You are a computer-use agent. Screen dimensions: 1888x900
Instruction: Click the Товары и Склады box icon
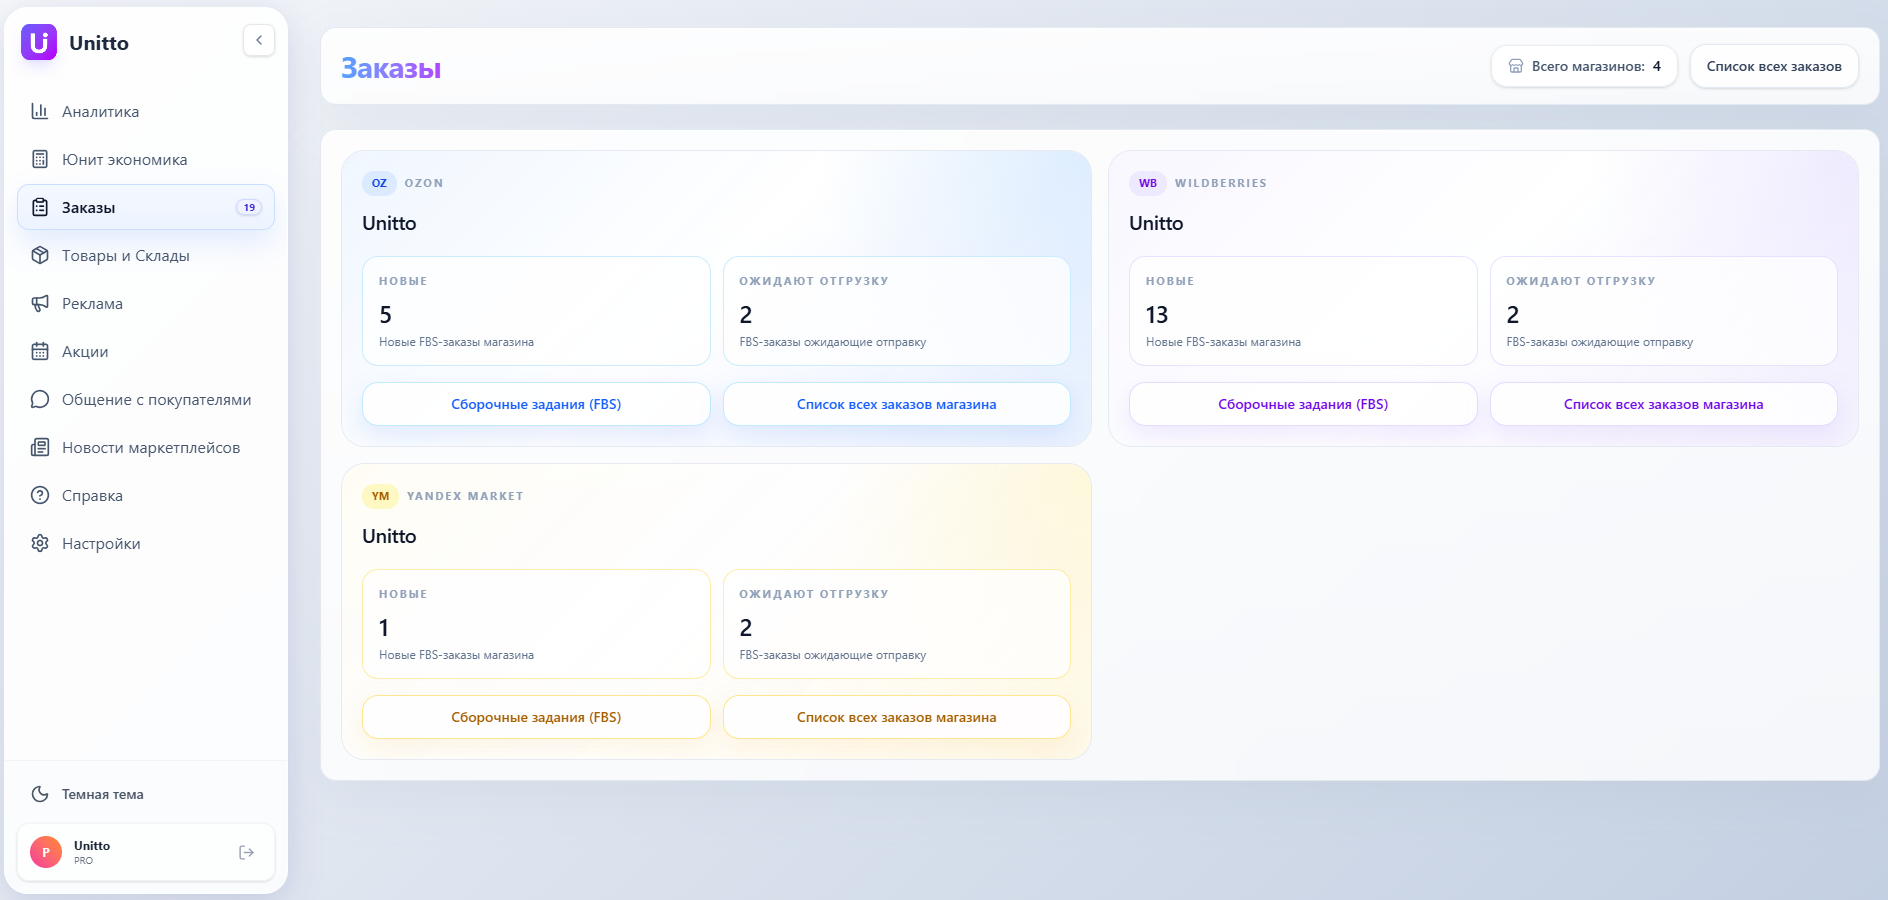[x=40, y=255]
